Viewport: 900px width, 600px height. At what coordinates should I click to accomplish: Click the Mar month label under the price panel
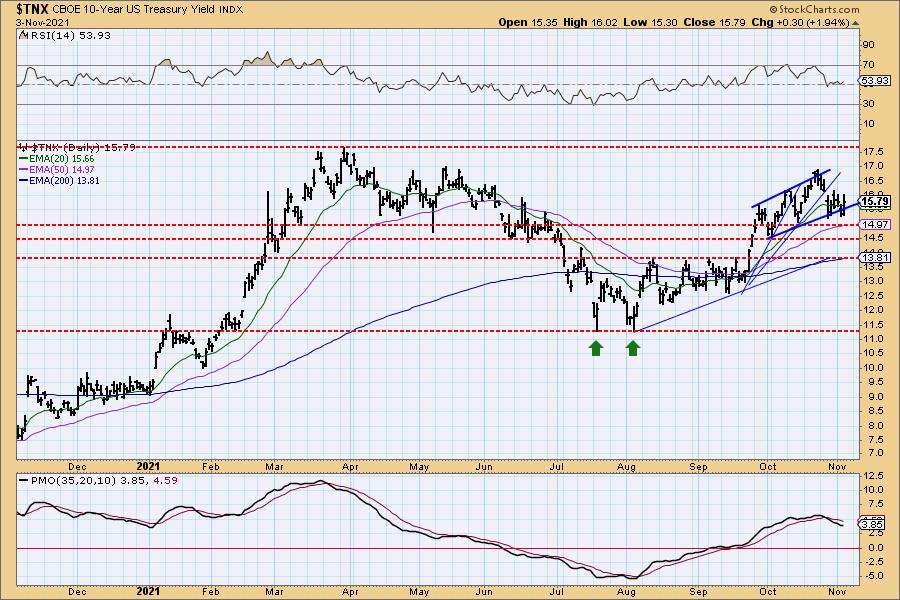tap(274, 467)
